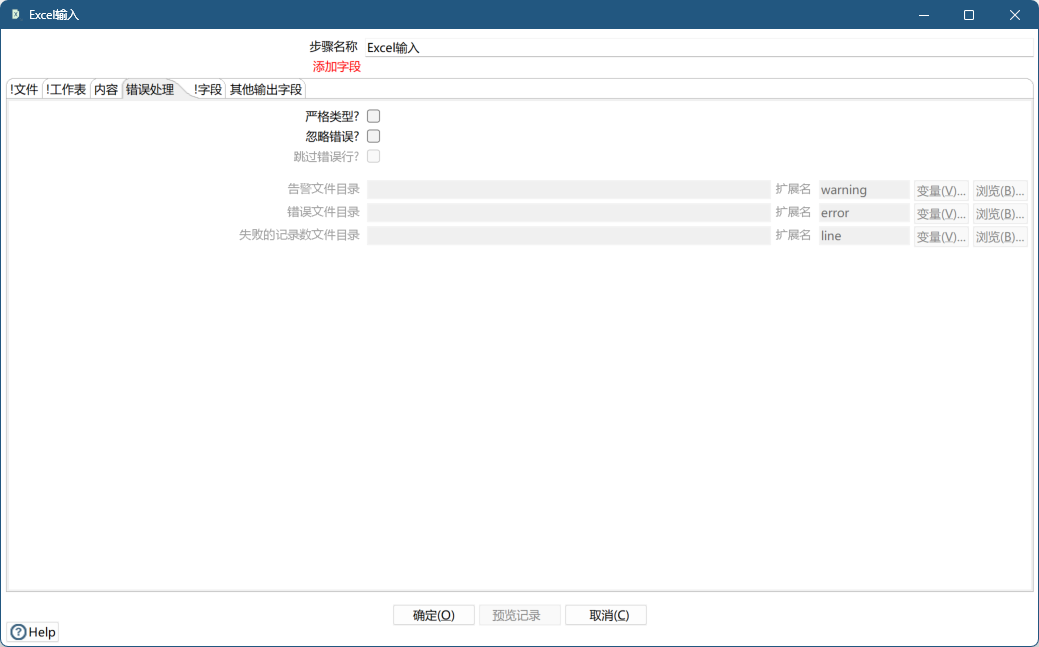The image size is (1039, 647).
Task: Click 预览记录 button
Action: 520,614
